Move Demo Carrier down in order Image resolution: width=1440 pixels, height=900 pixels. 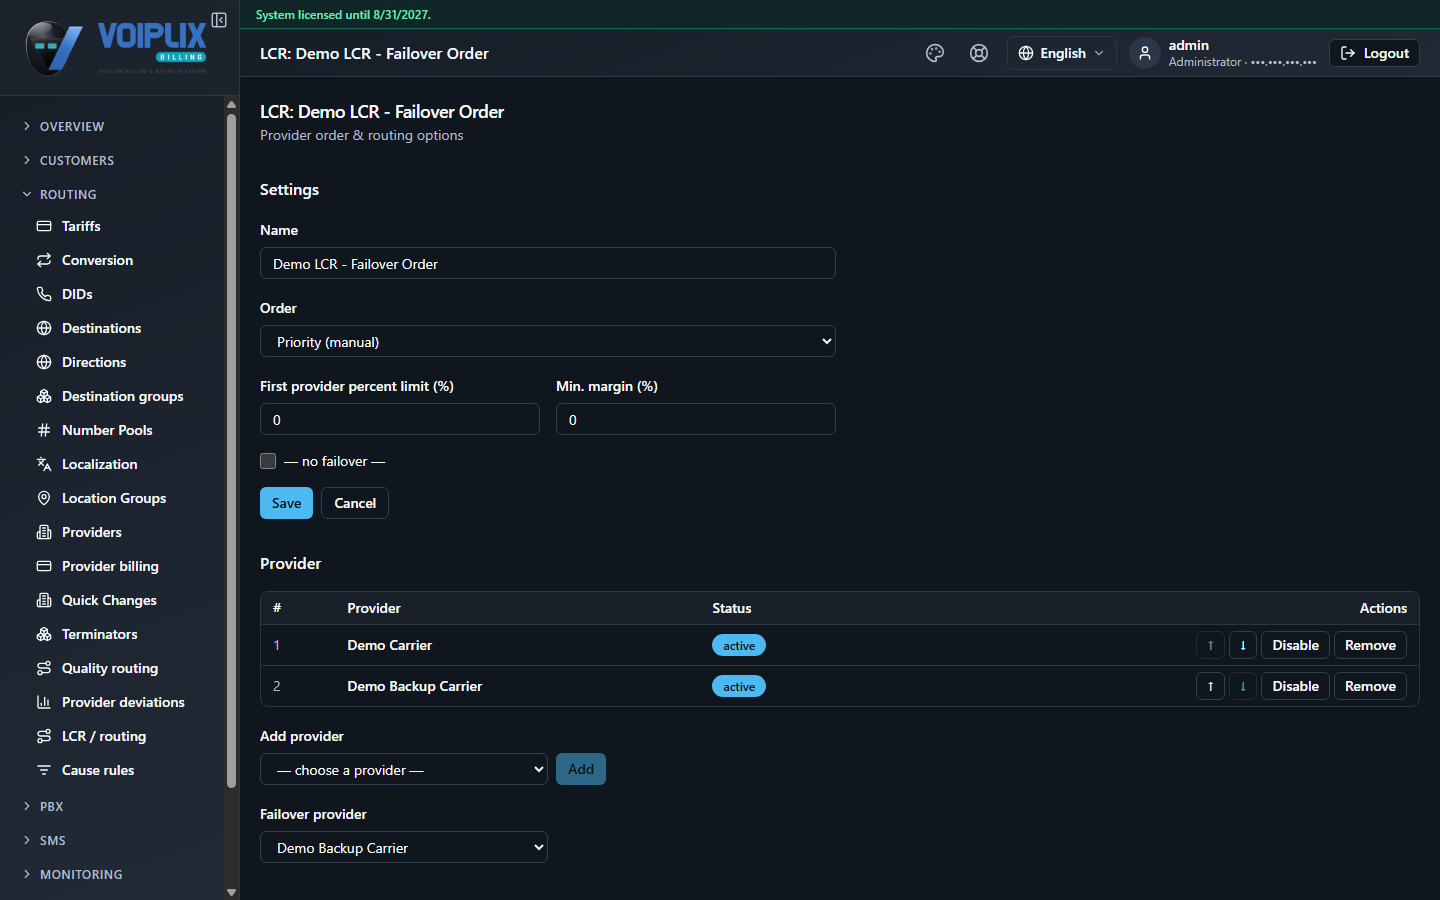[x=1243, y=645]
